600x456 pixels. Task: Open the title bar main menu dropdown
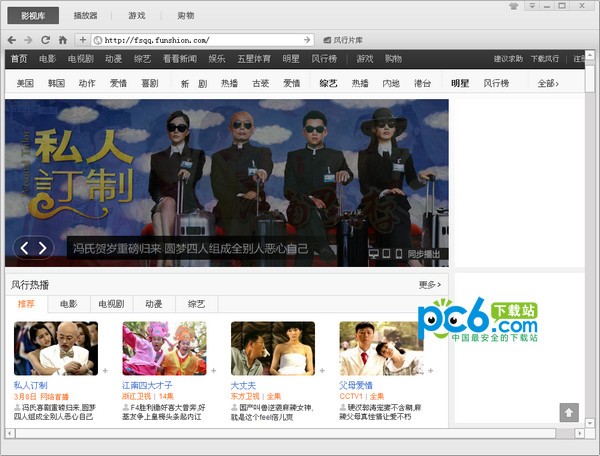[x=531, y=6]
